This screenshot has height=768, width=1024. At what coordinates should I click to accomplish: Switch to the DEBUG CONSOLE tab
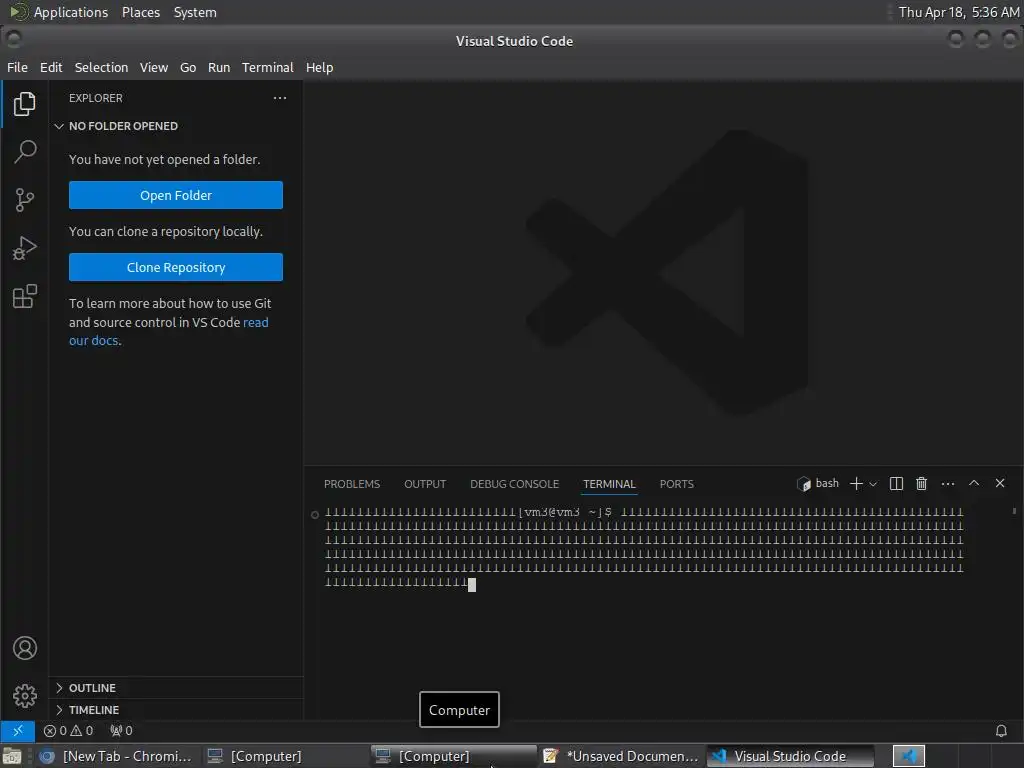[514, 484]
